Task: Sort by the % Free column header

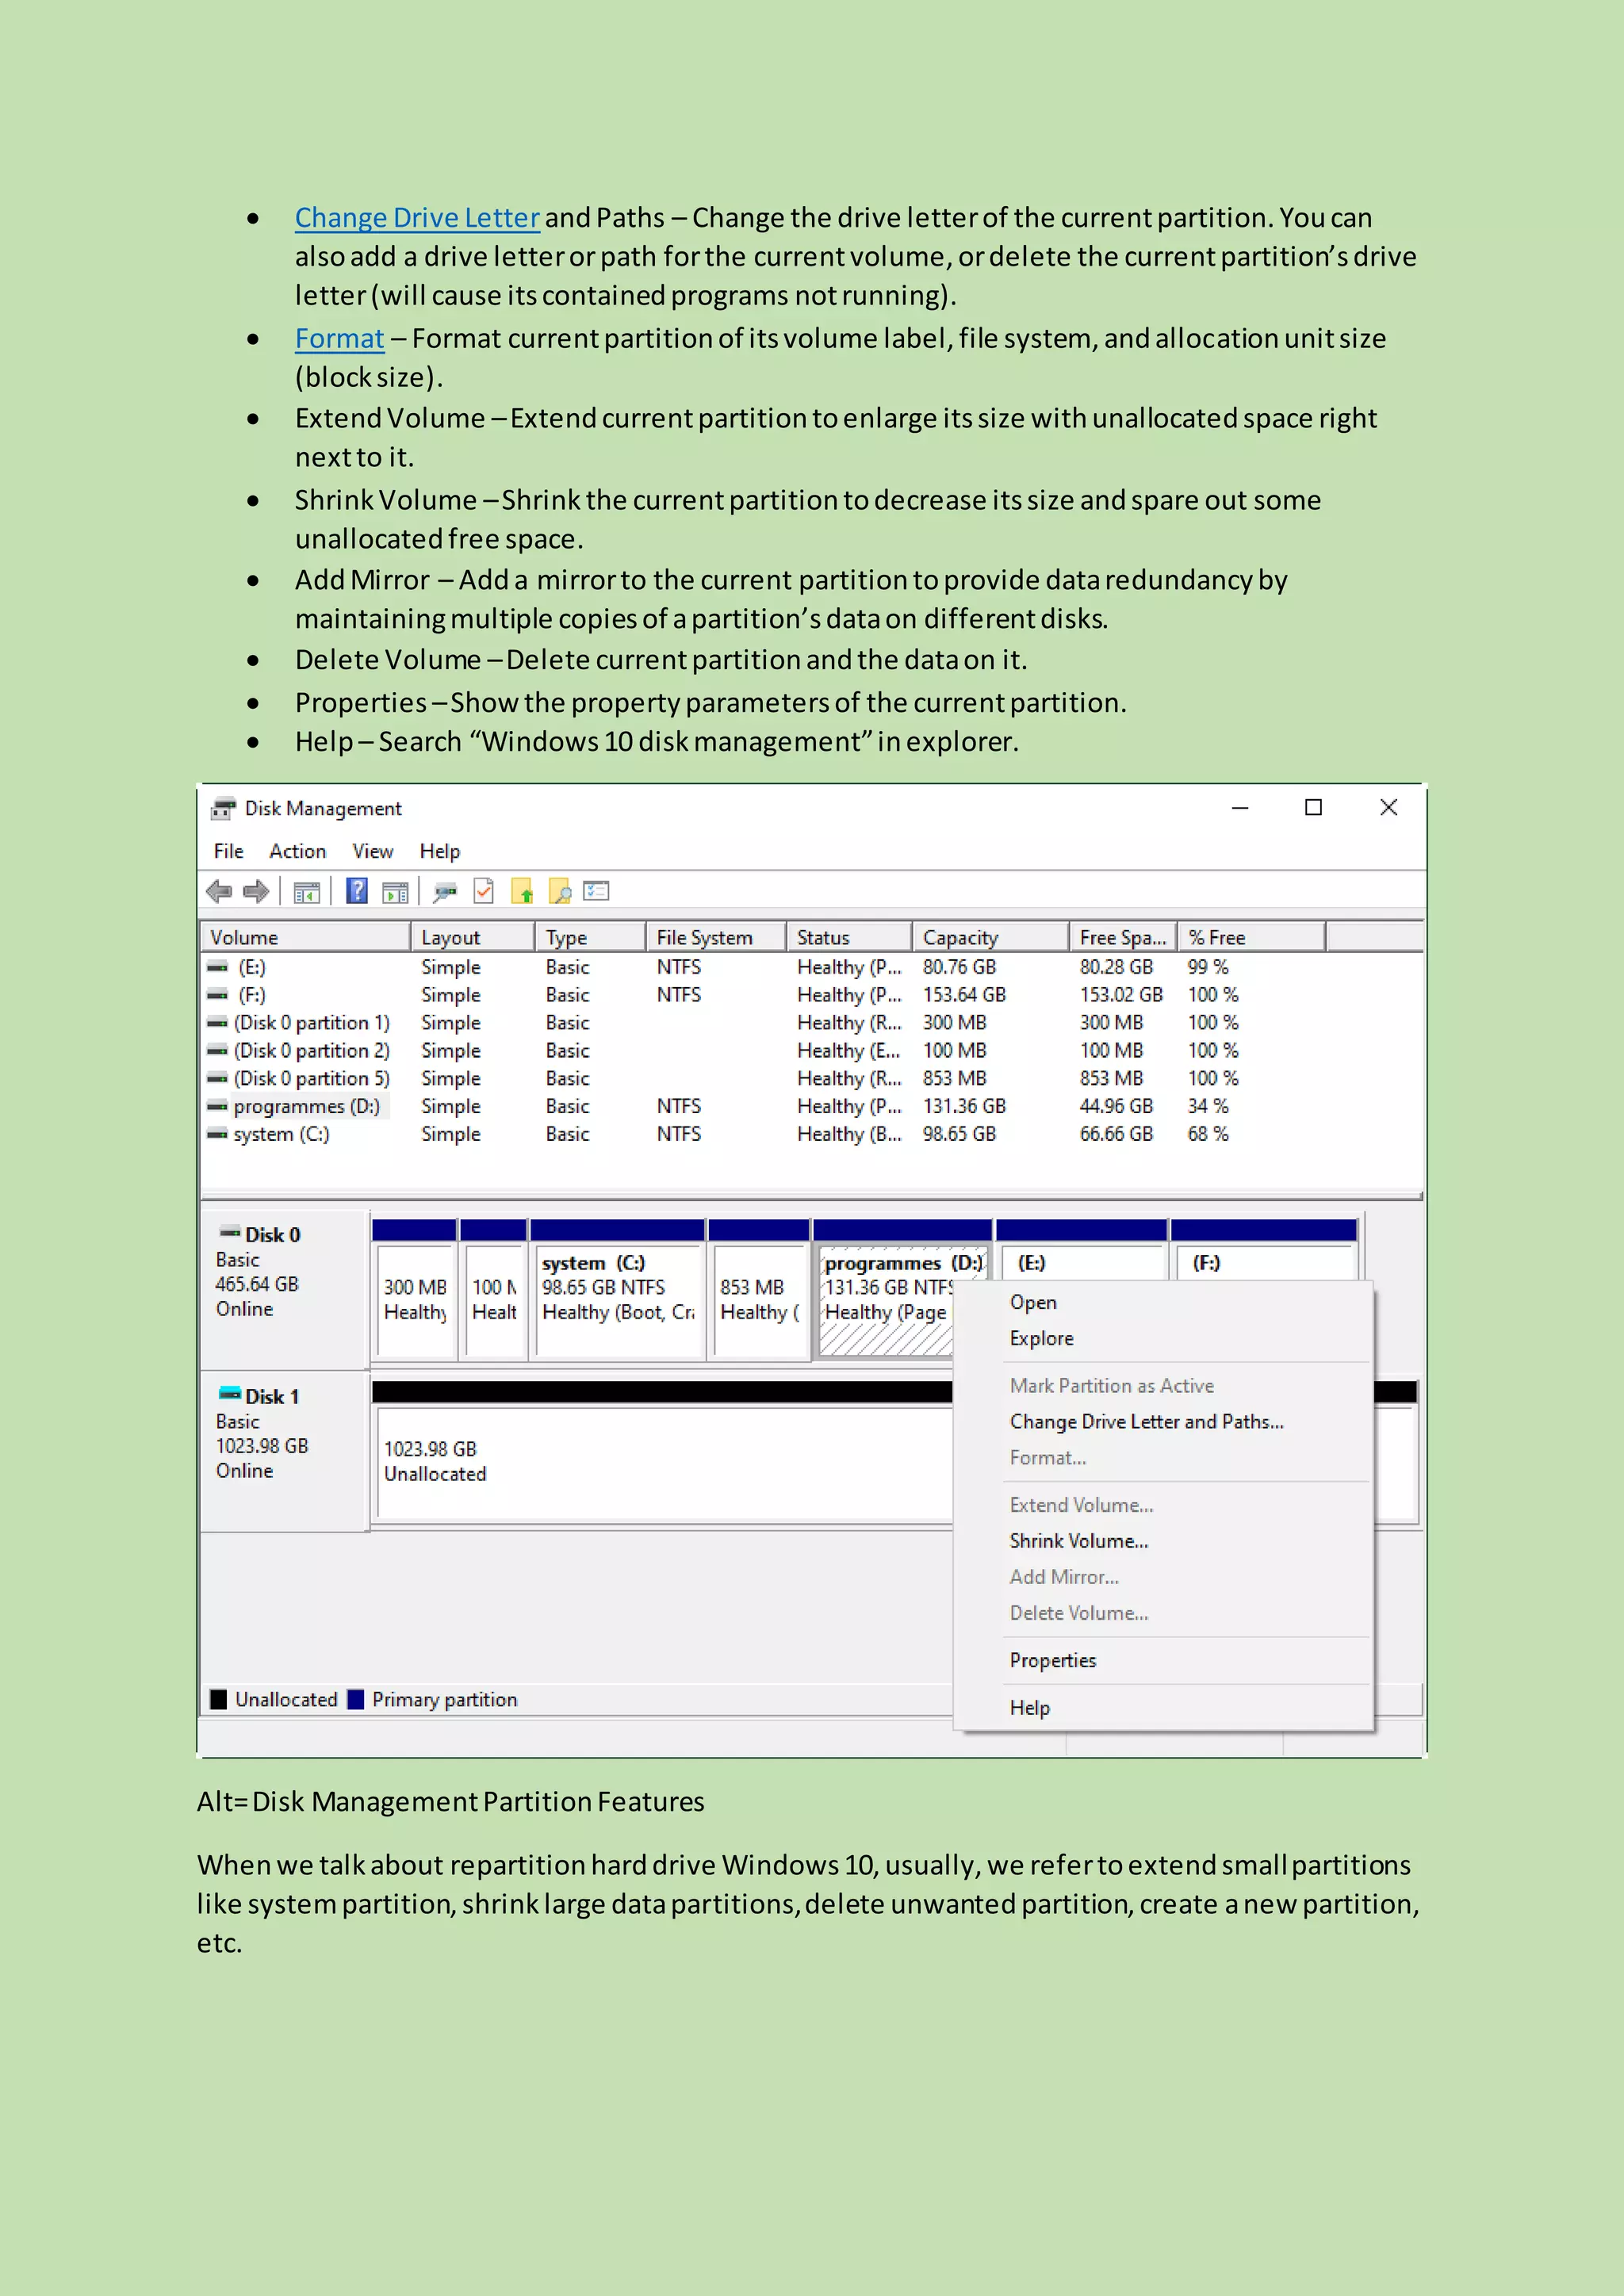Action: tap(1251, 937)
